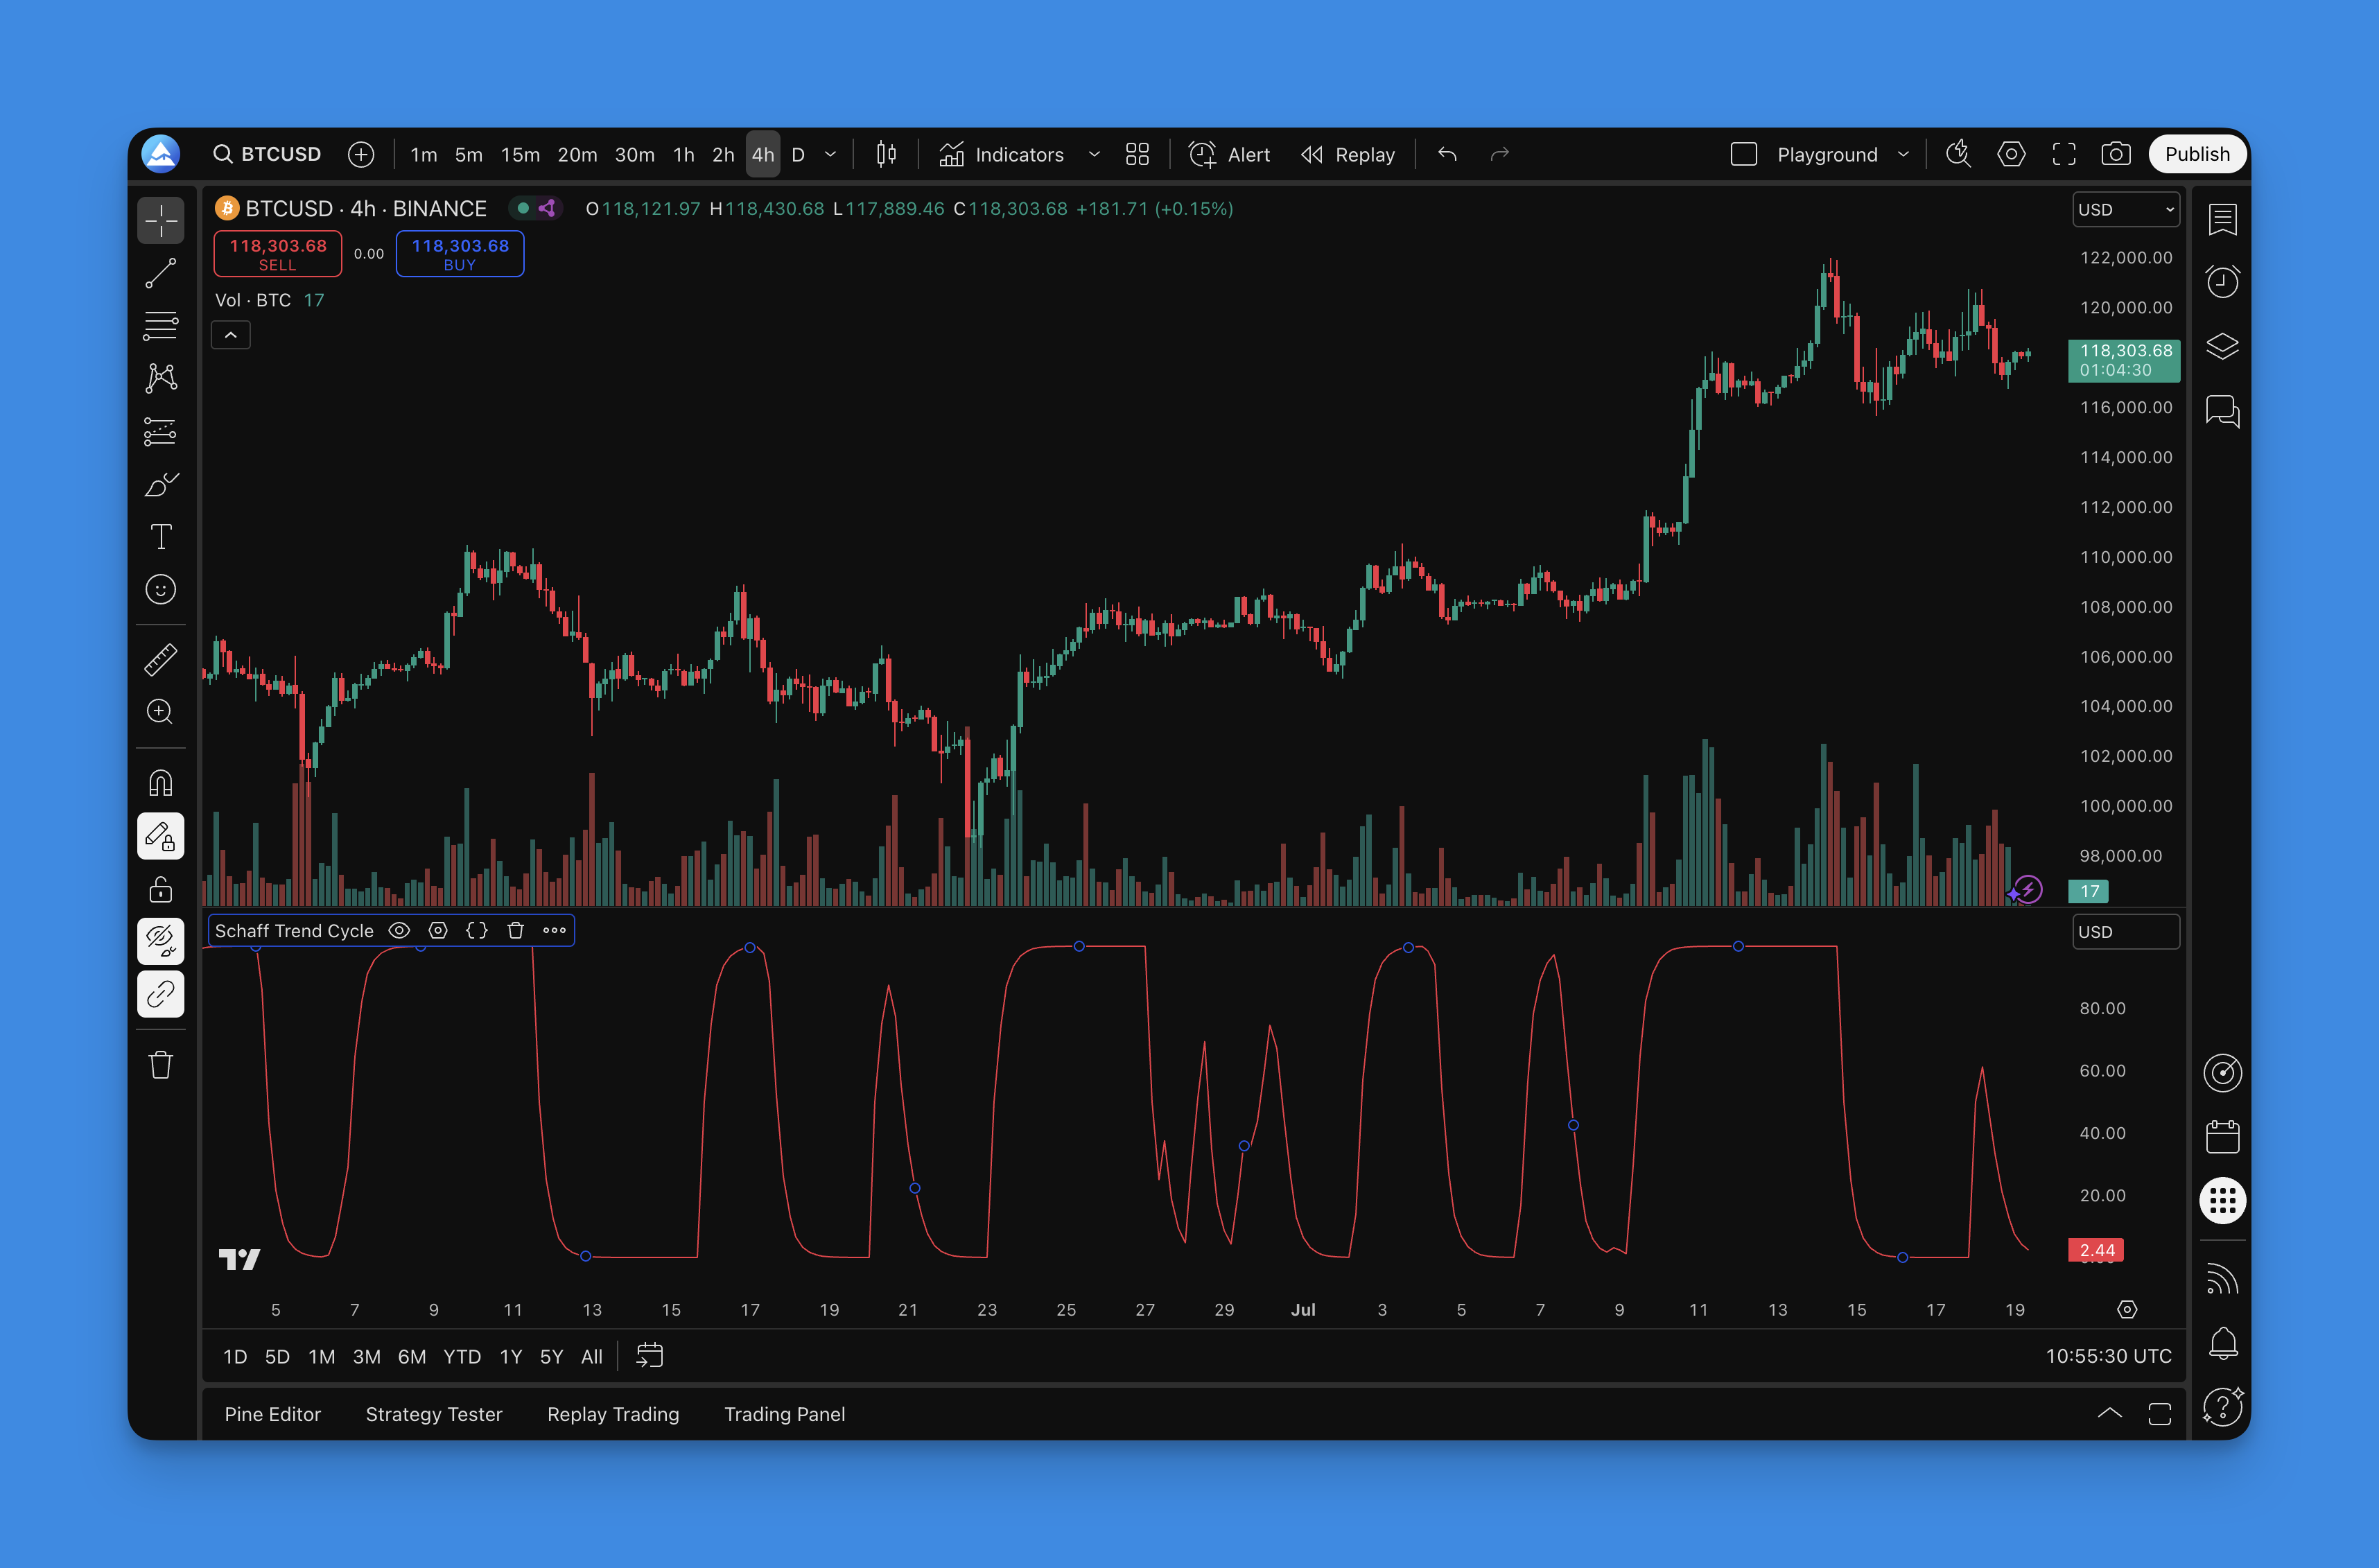This screenshot has width=2379, height=1568.
Task: Open the timeframe interval dropdown
Action: (x=830, y=155)
